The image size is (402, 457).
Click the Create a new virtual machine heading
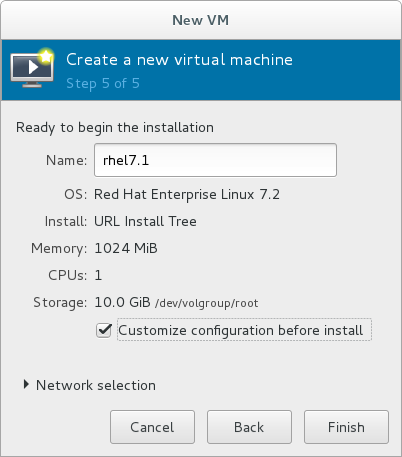coord(179,60)
